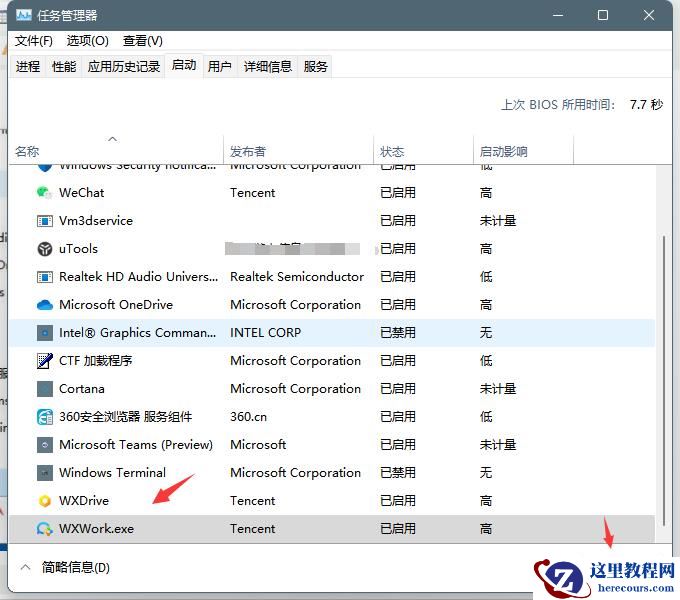Click Realtek Semiconductor publisher cell
The width and height of the screenshot is (680, 600).
tap(297, 277)
